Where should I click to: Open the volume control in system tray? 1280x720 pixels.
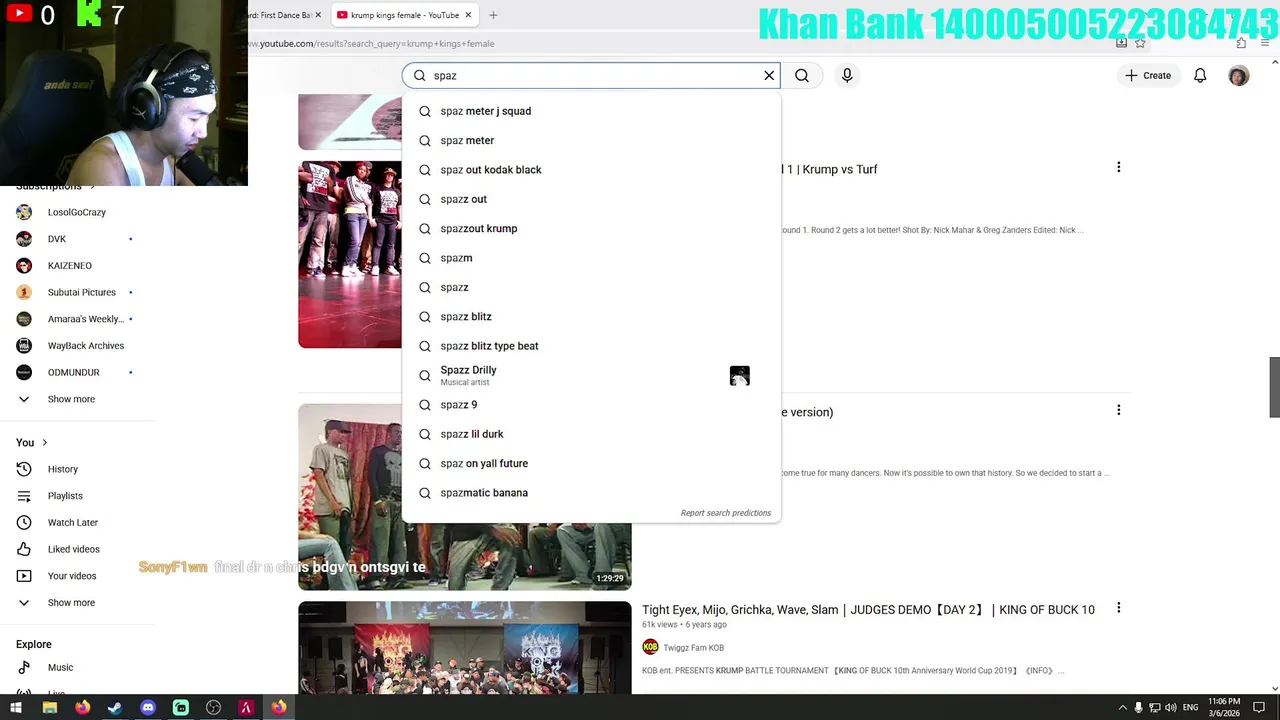point(1170,708)
